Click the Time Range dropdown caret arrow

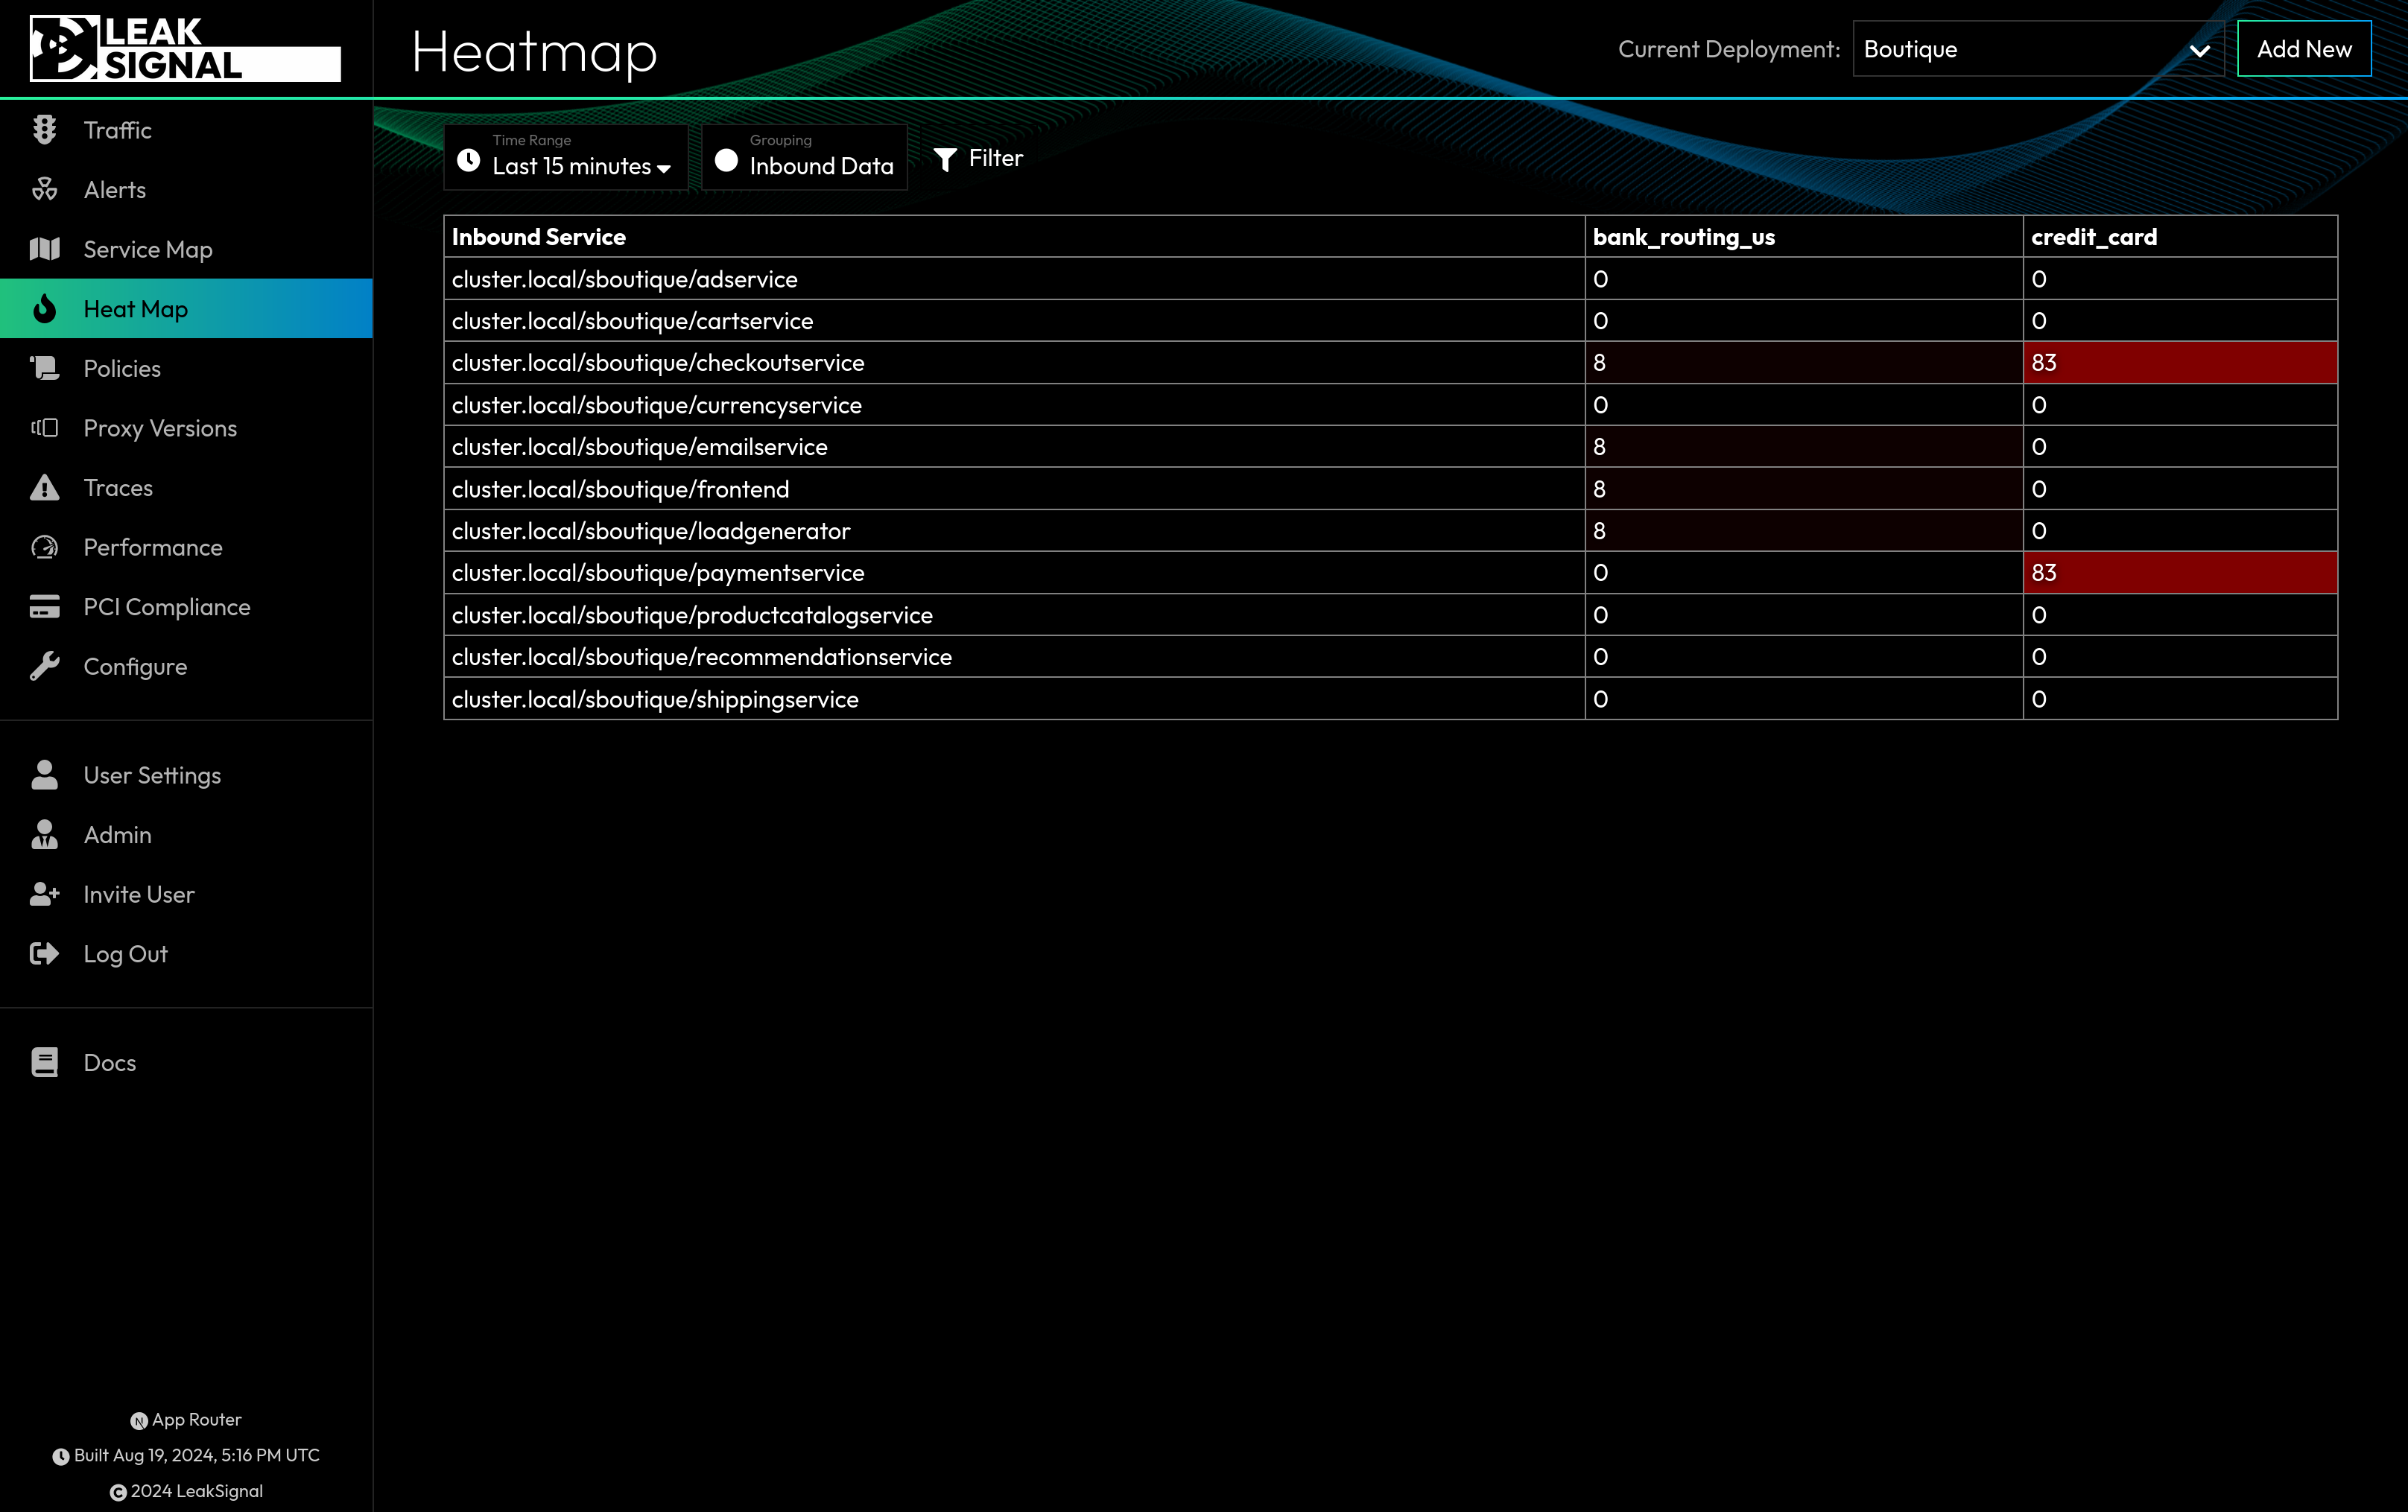664,169
